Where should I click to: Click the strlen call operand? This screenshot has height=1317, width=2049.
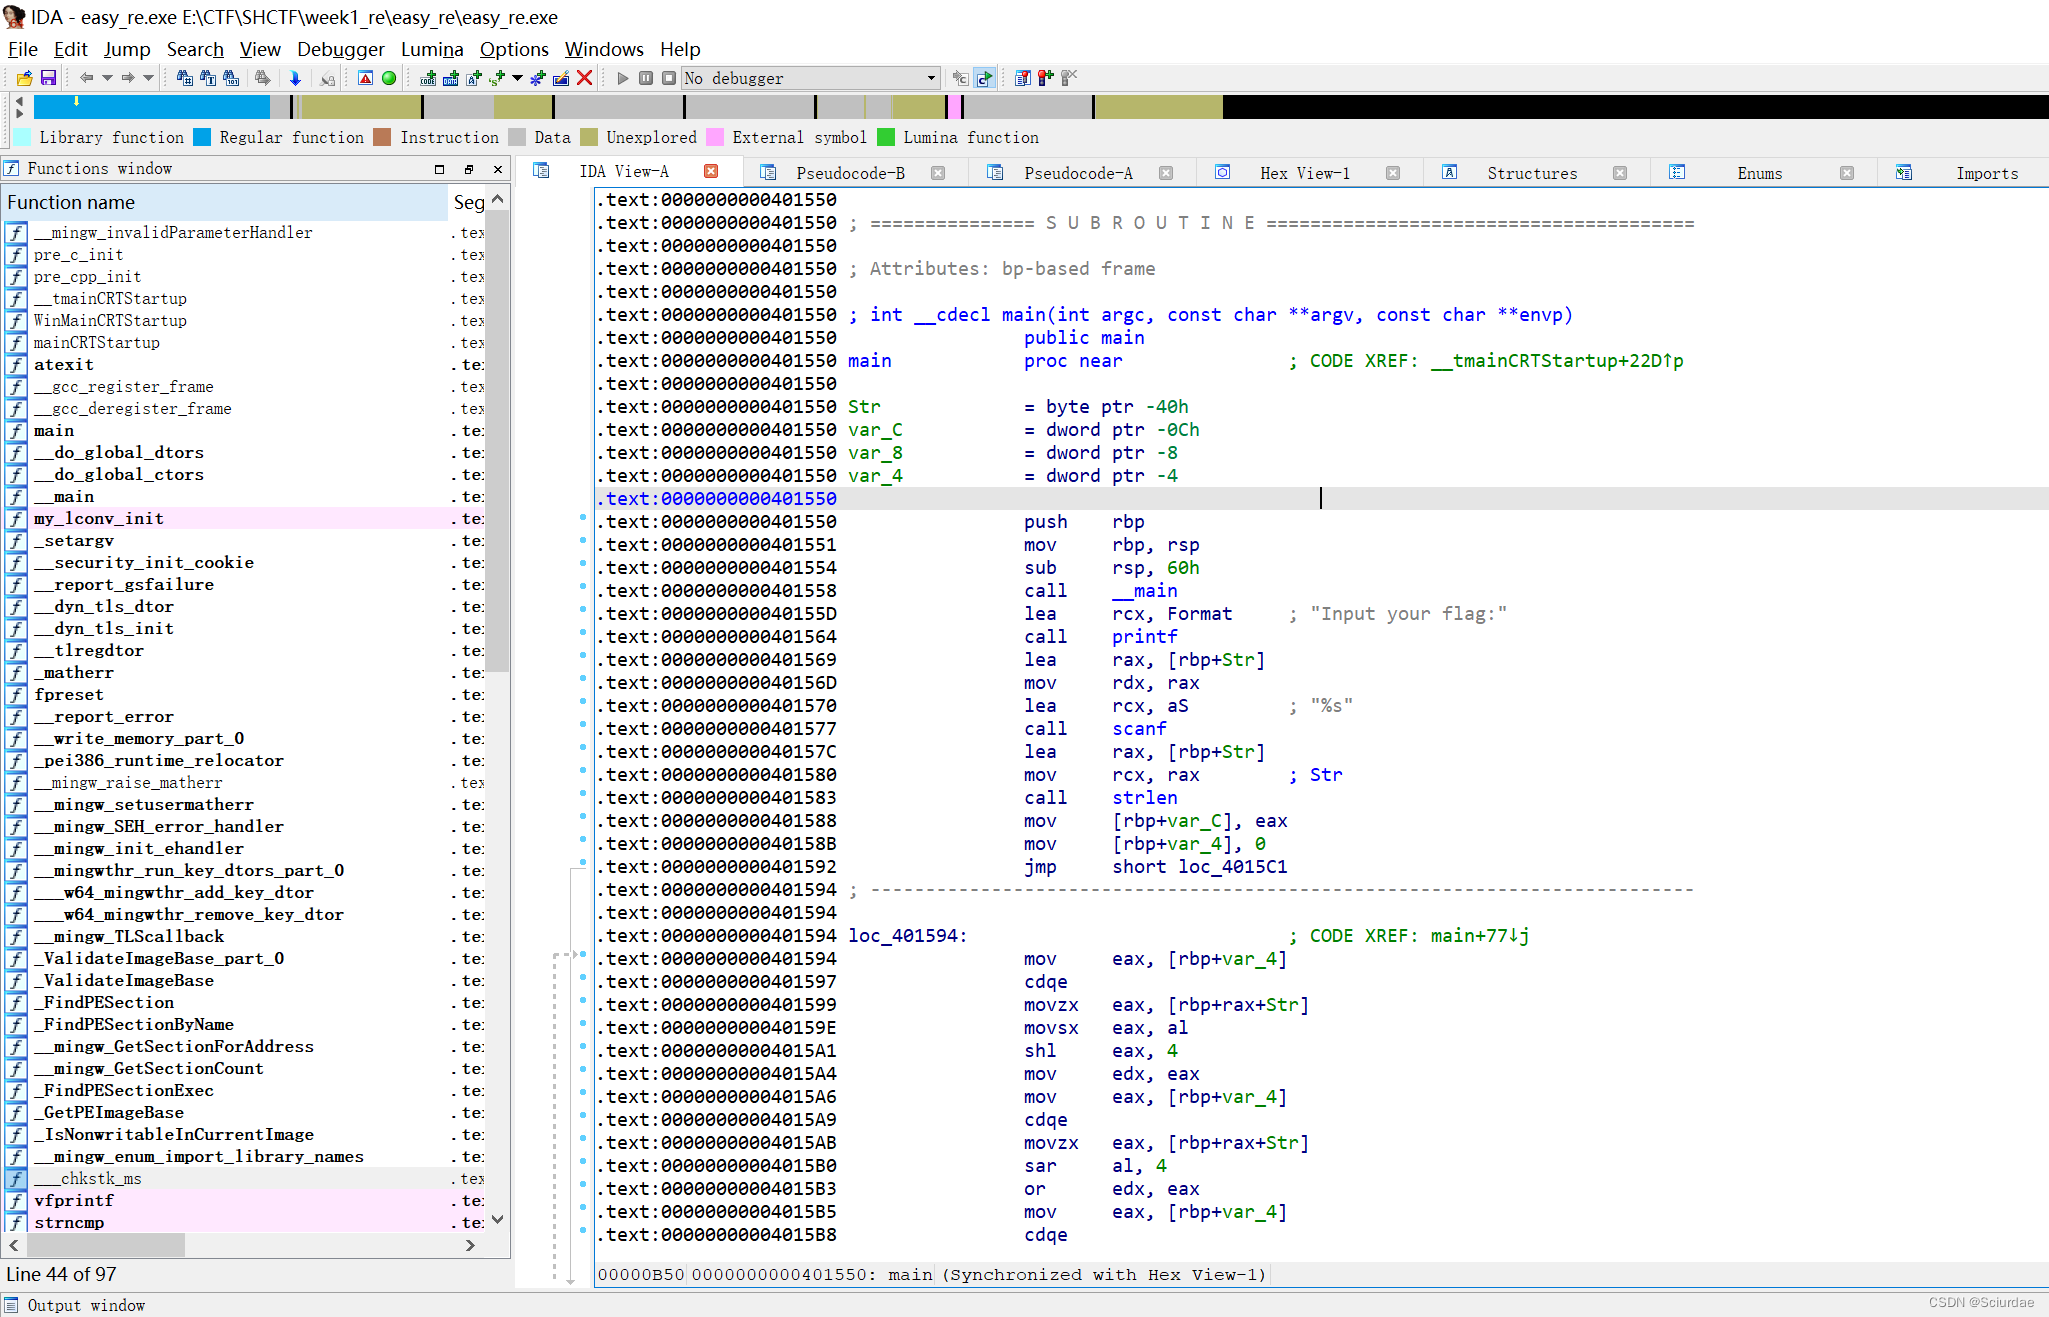point(1145,797)
